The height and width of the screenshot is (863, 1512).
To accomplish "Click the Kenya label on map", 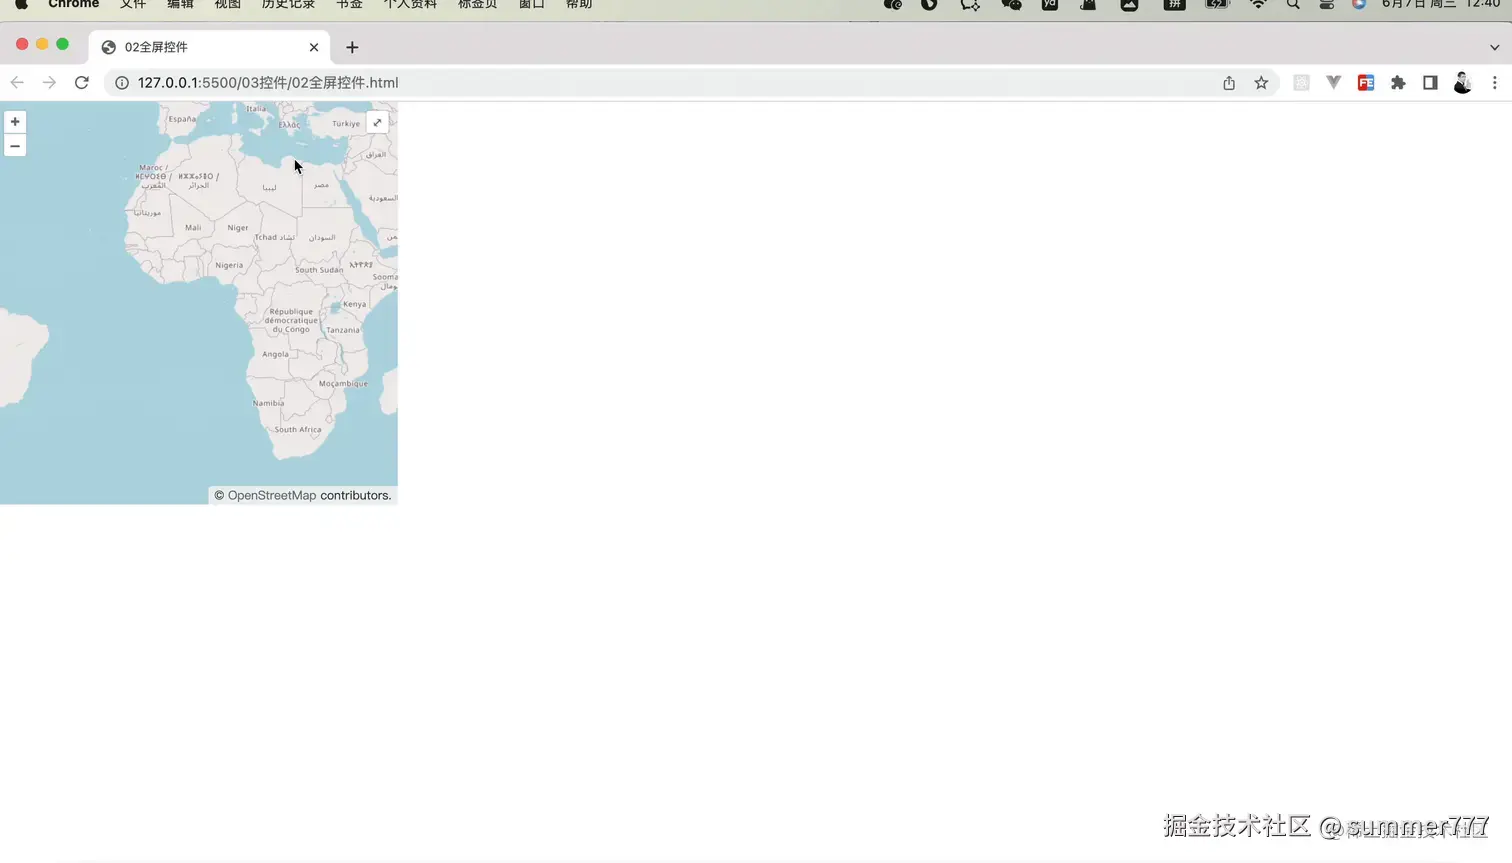I will (354, 304).
